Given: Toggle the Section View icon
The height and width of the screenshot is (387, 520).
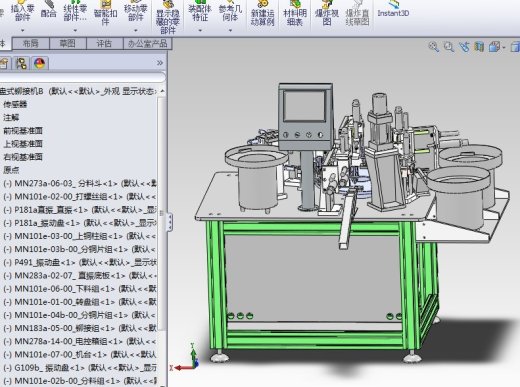Looking at the screenshot, I should (479, 47).
